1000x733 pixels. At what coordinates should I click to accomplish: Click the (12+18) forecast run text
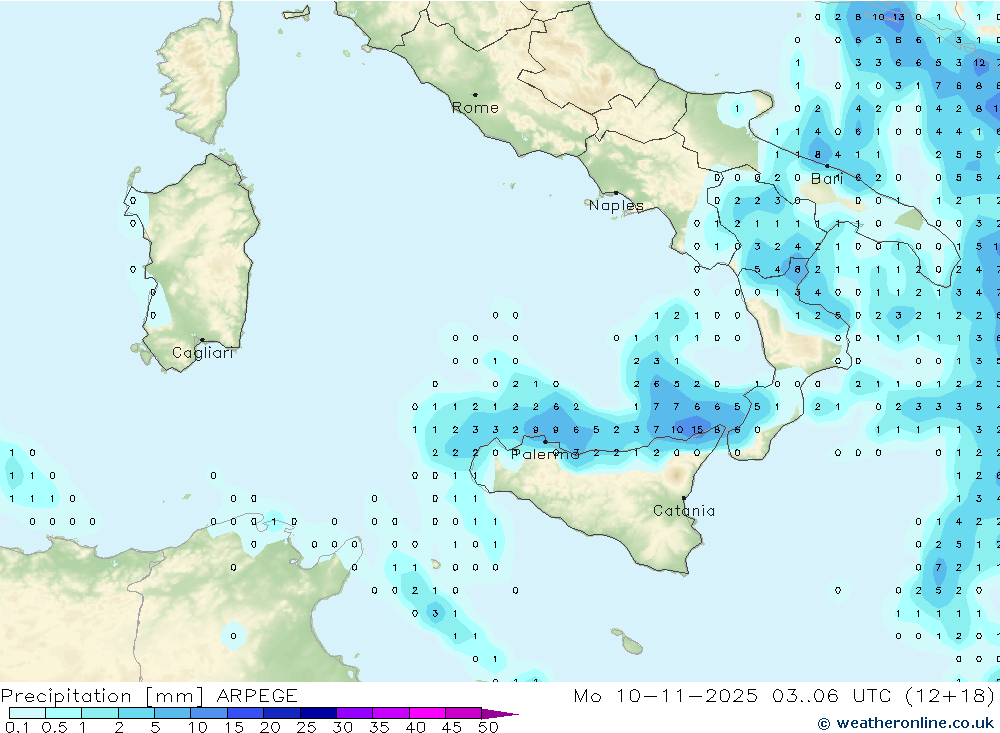point(950,695)
